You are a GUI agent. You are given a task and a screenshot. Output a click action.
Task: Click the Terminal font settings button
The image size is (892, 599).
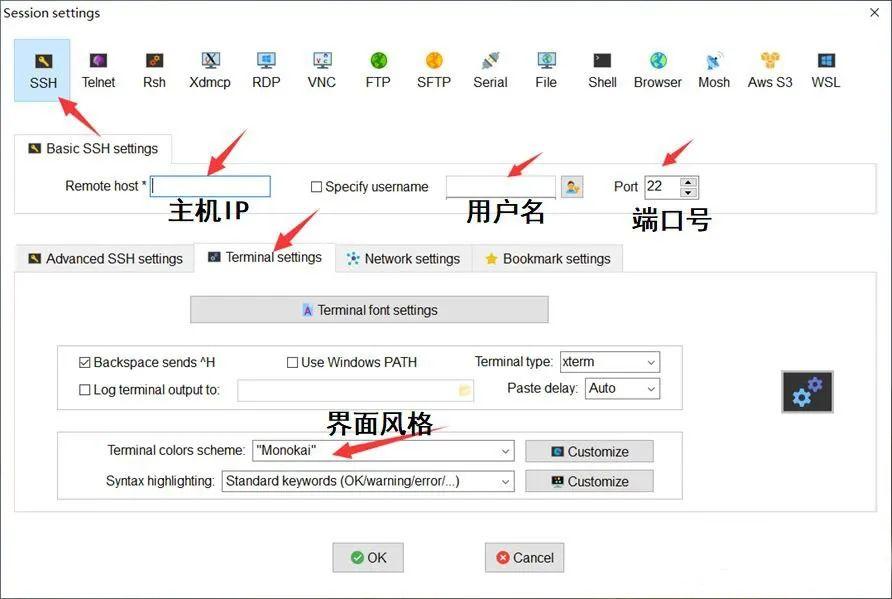368,309
